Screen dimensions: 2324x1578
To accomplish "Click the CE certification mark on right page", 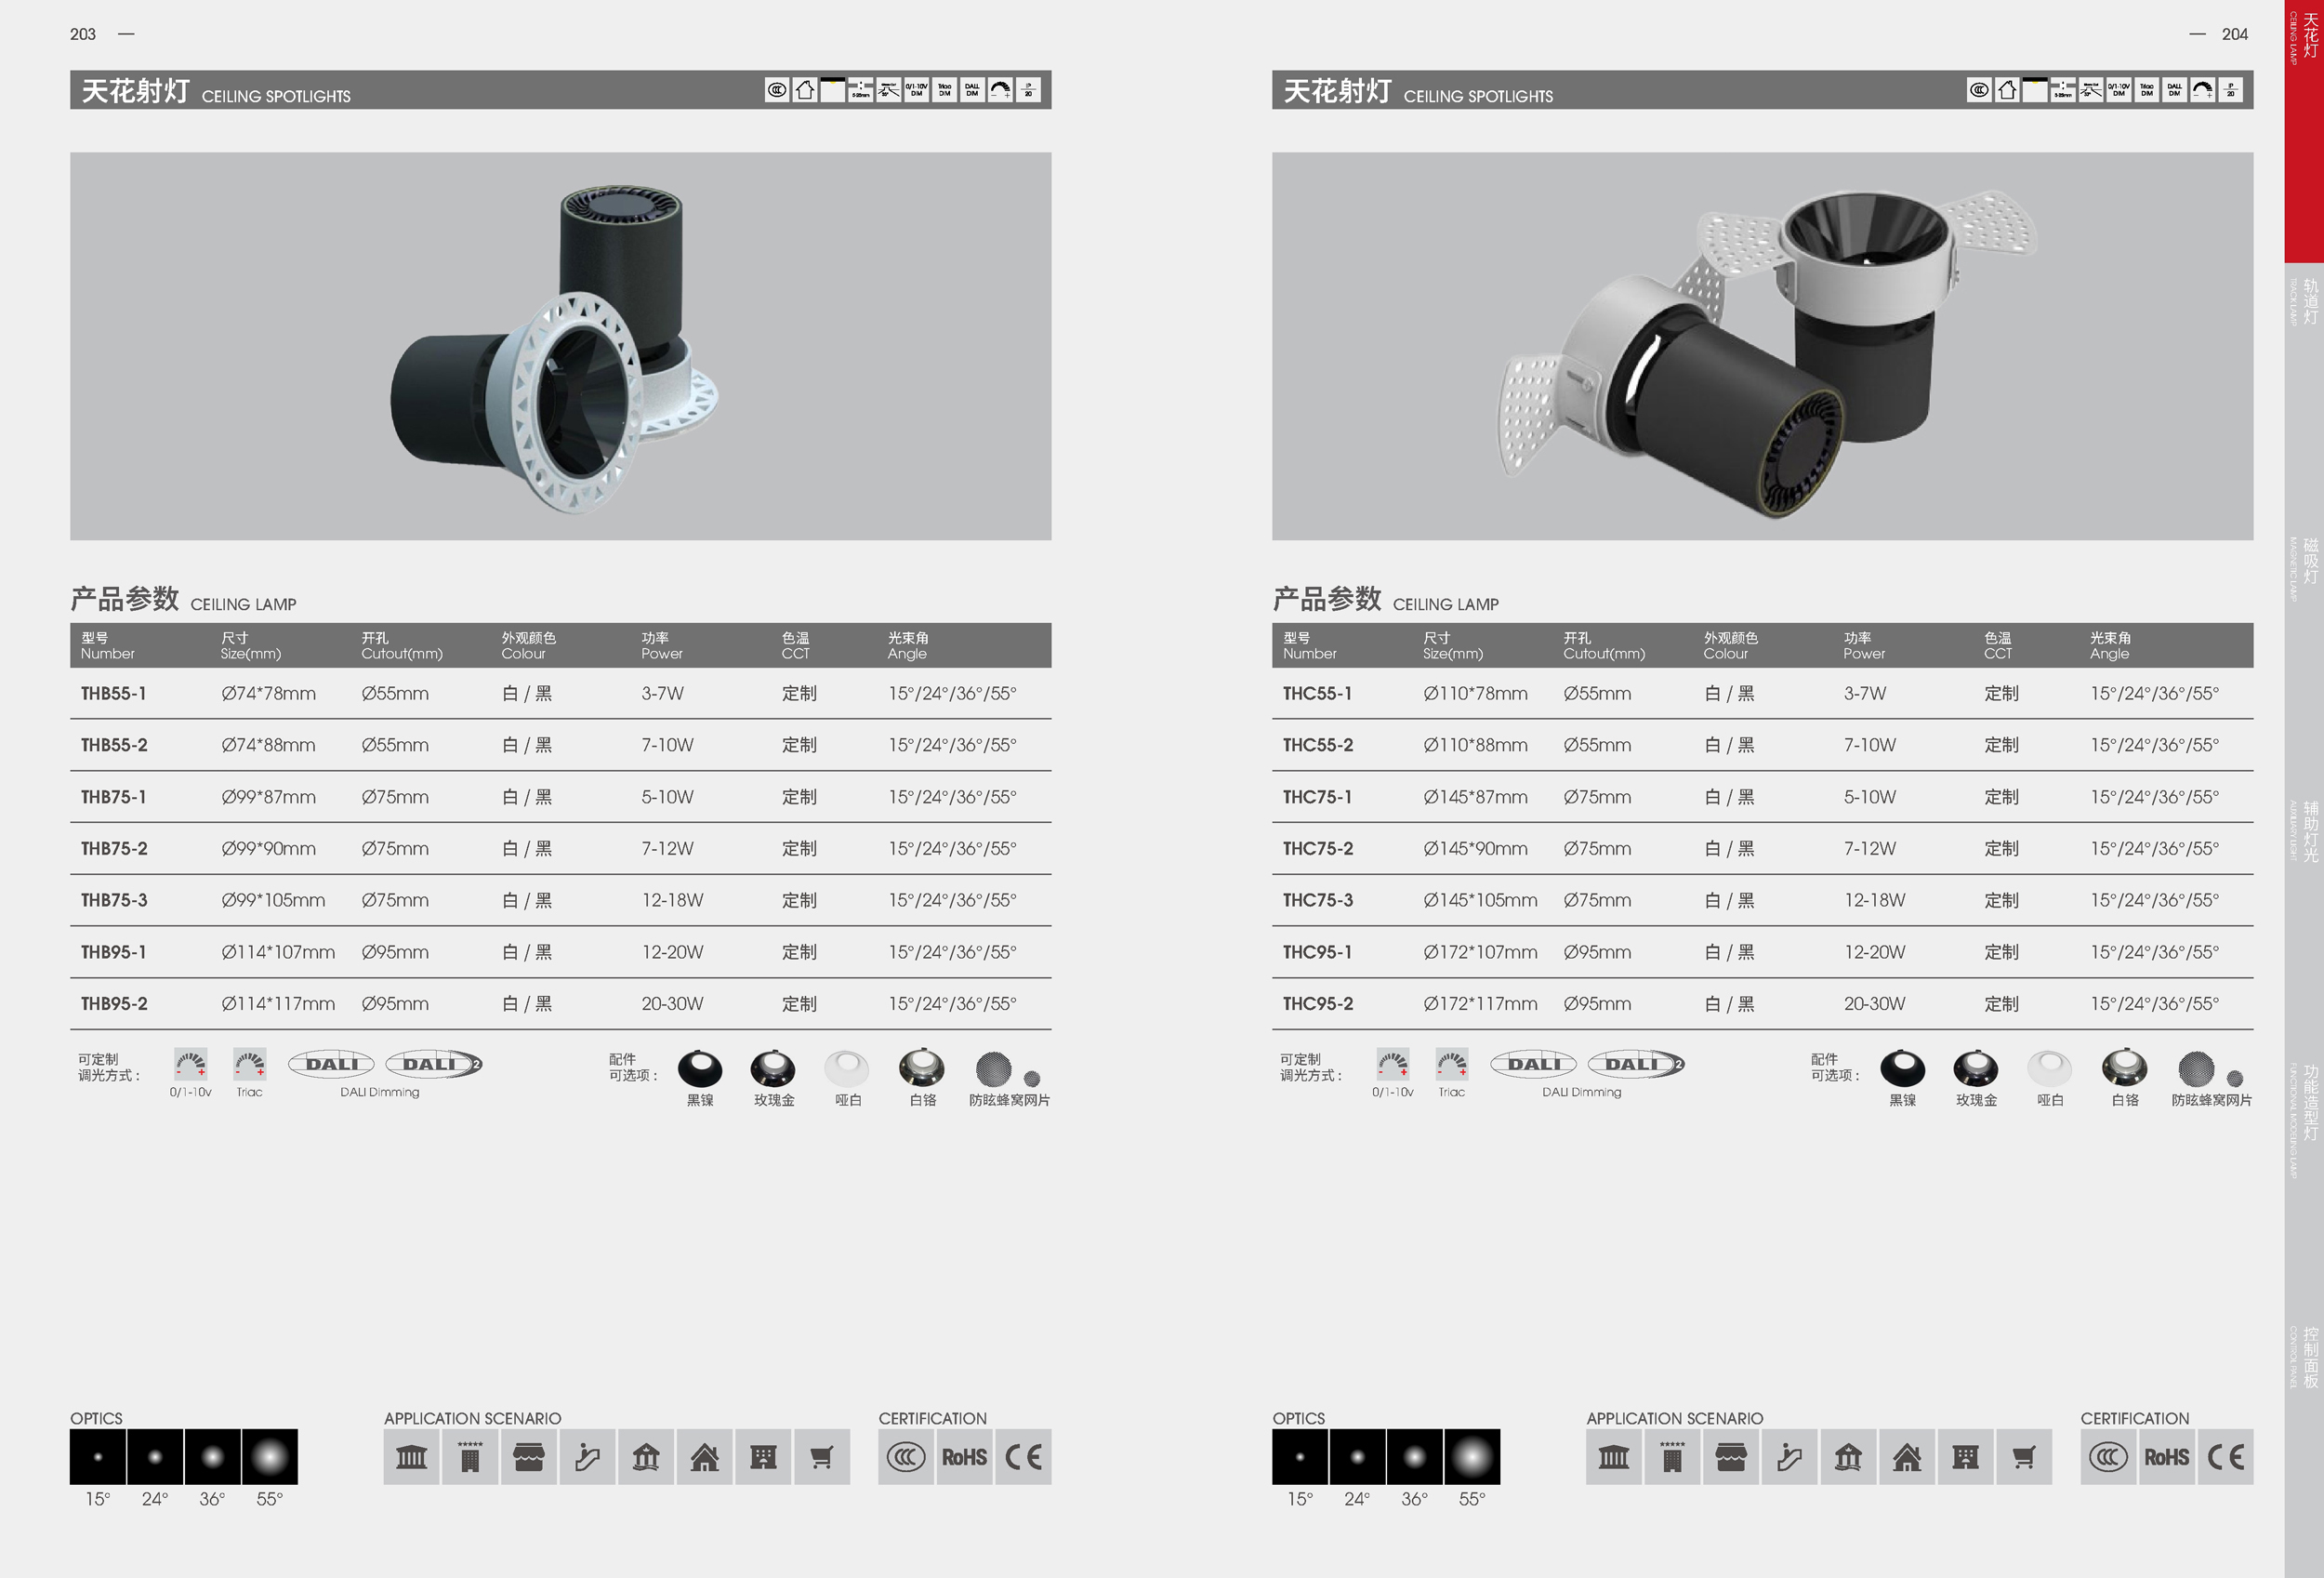I will click(x=2225, y=1457).
